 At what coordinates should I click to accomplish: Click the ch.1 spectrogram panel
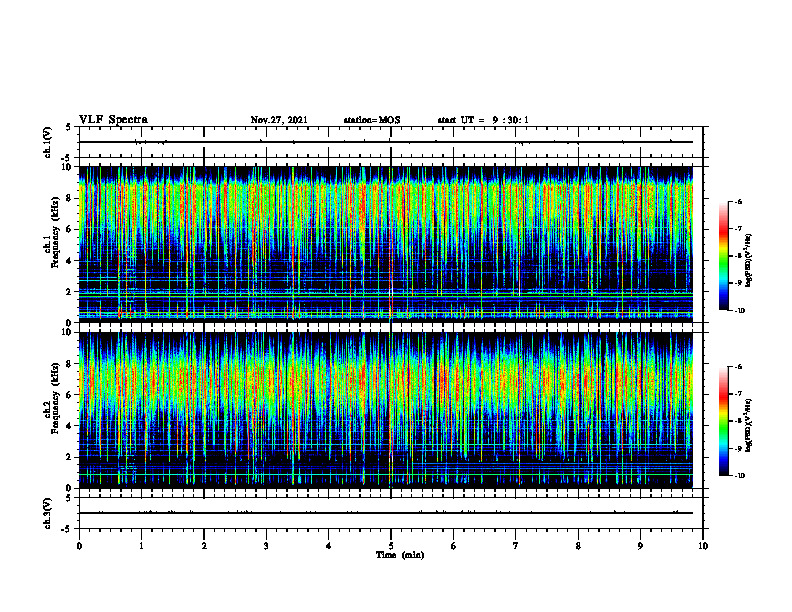click(386, 244)
